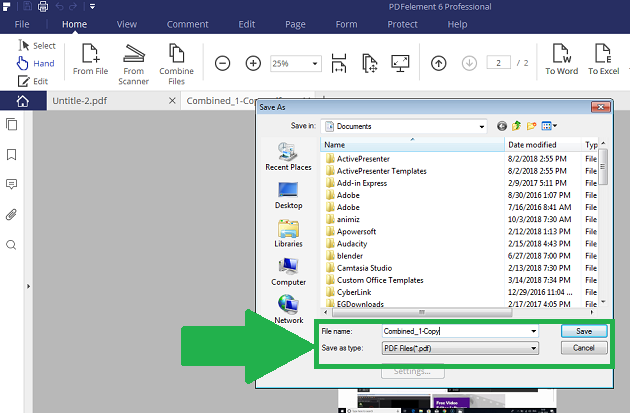Viewport: 630px width, 413px height.
Task: Zoom in with the plus icon
Action: pos(253,63)
